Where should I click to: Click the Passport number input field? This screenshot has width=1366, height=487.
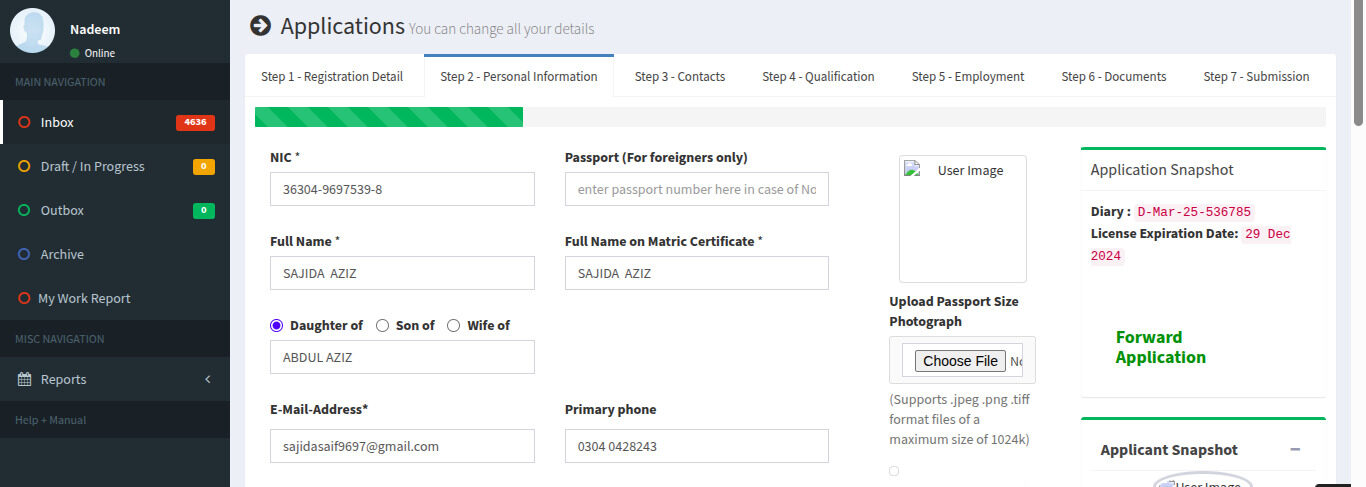pyautogui.click(x=697, y=189)
